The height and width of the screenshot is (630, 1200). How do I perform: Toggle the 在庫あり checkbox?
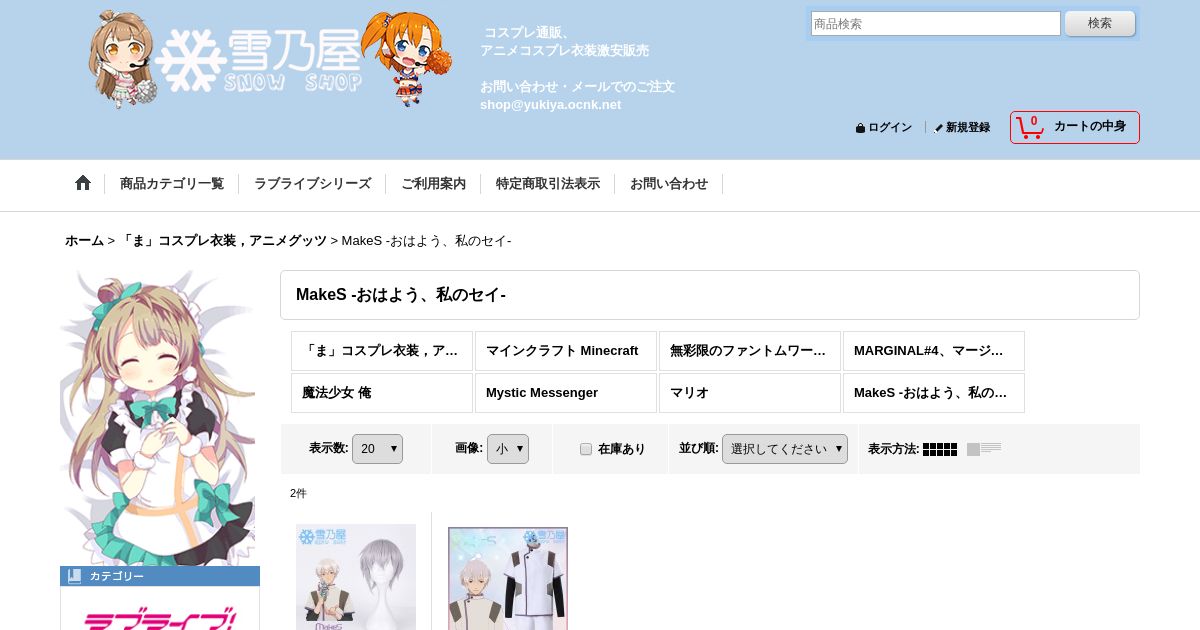click(x=586, y=449)
